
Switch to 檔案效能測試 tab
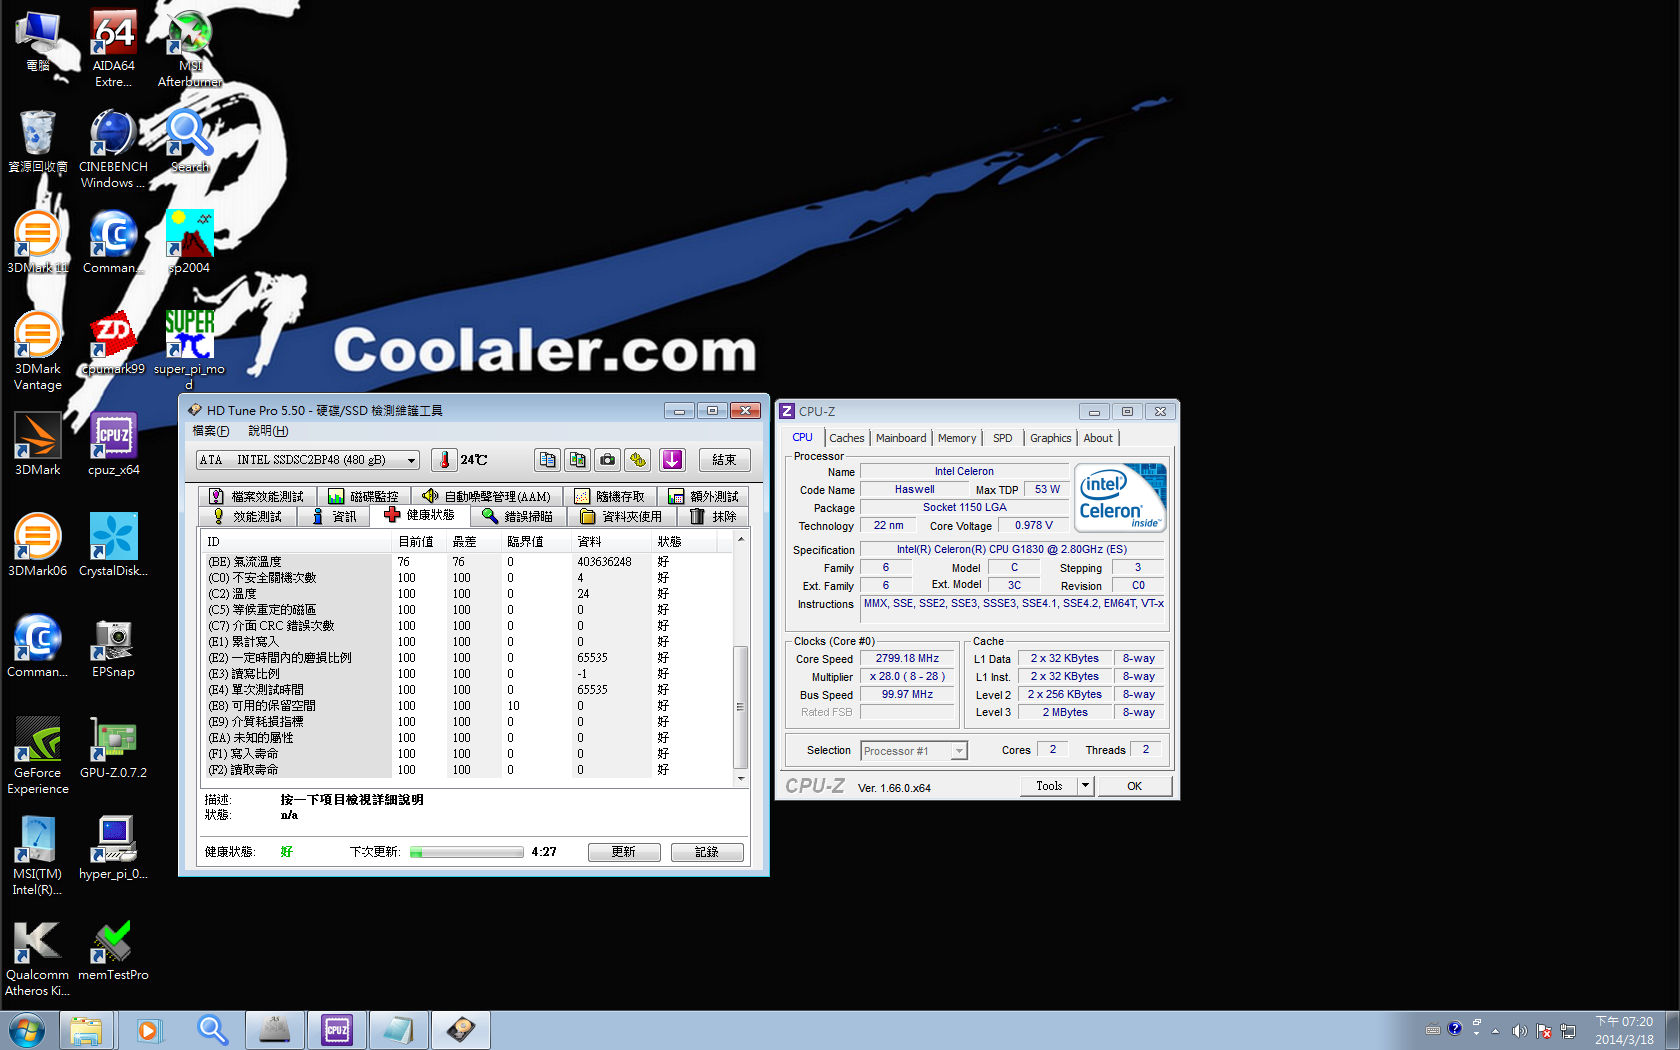pos(257,496)
